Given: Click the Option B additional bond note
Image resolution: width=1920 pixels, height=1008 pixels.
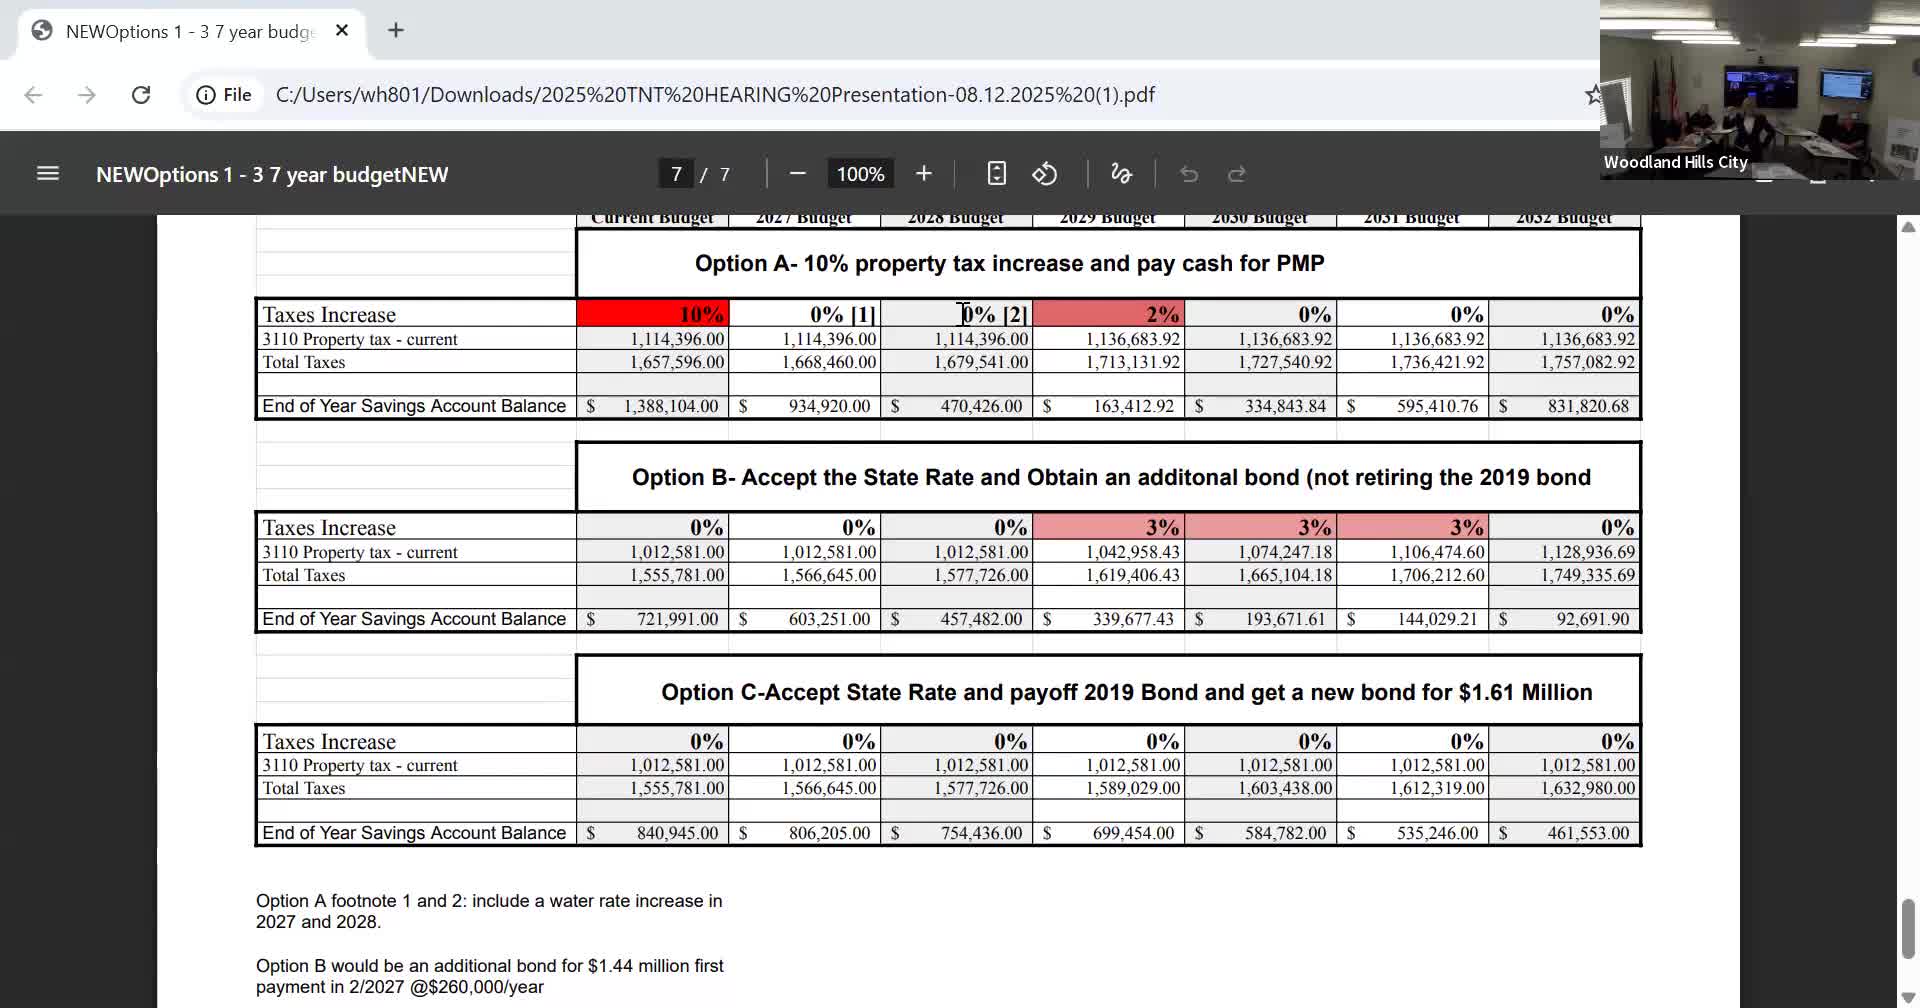Looking at the screenshot, I should click(490, 976).
